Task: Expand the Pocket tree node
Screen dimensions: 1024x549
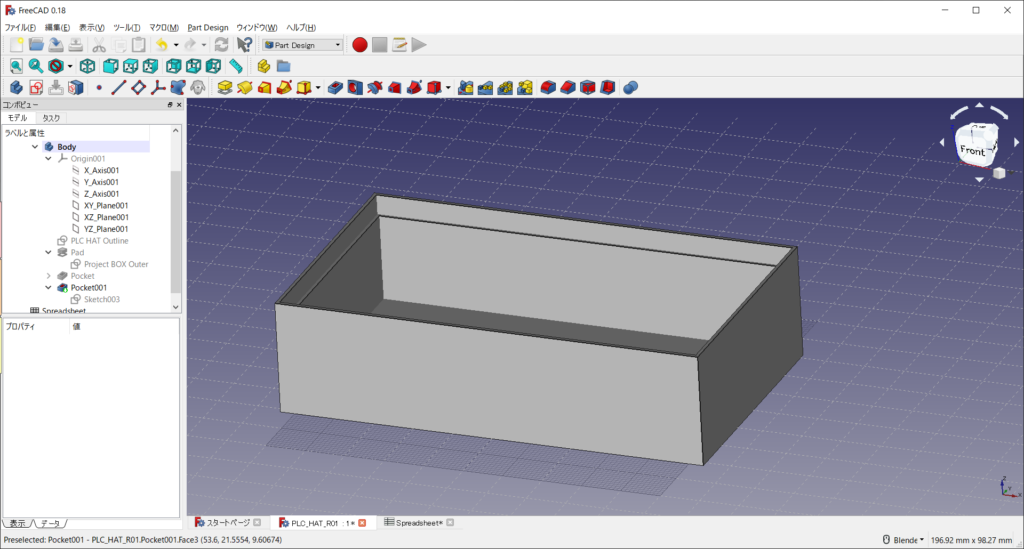Action: (48, 275)
